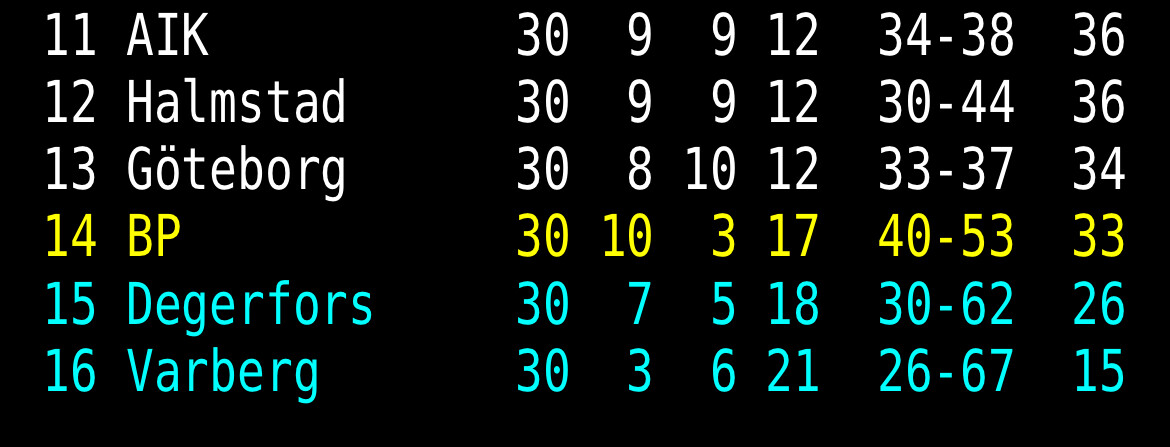
Task: Select Varberg's draws value 6
Action: pos(724,372)
